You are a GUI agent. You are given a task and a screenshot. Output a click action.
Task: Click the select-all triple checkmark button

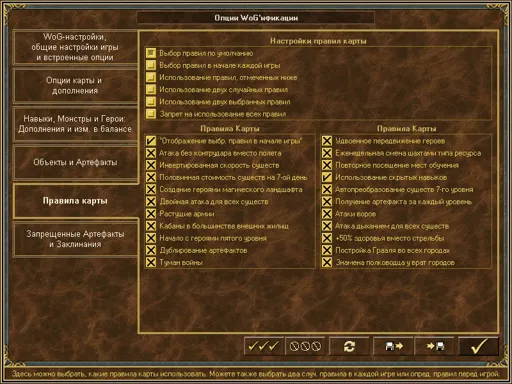[264, 346]
